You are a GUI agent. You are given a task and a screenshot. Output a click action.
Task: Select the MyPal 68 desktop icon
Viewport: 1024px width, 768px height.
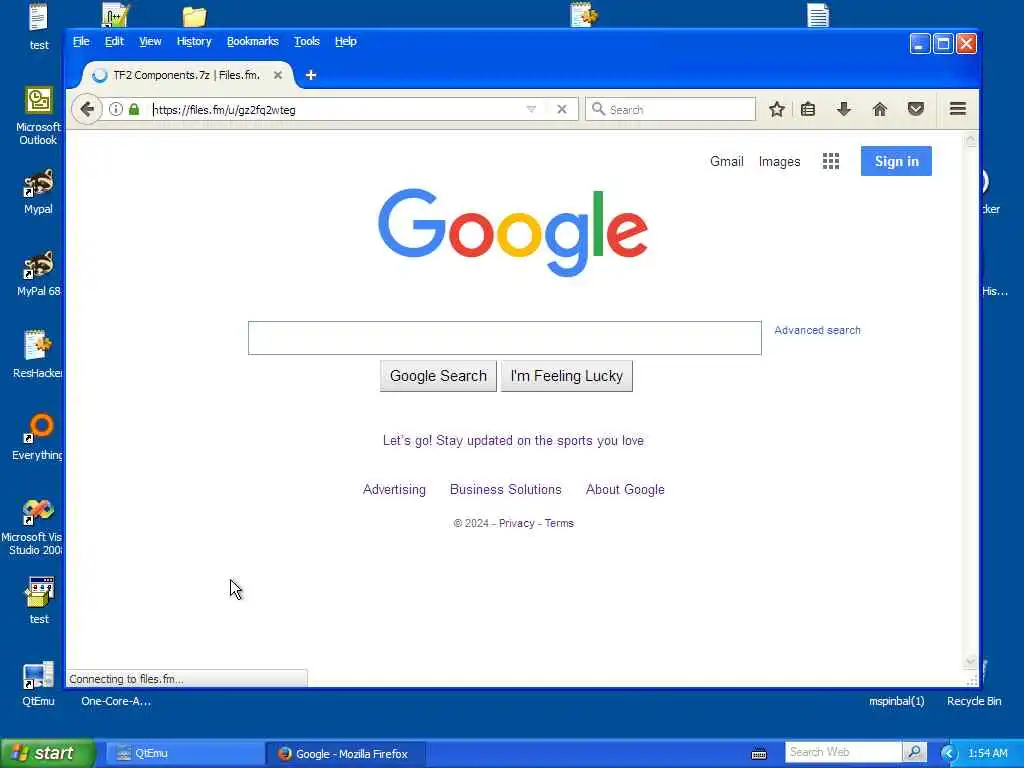(39, 274)
